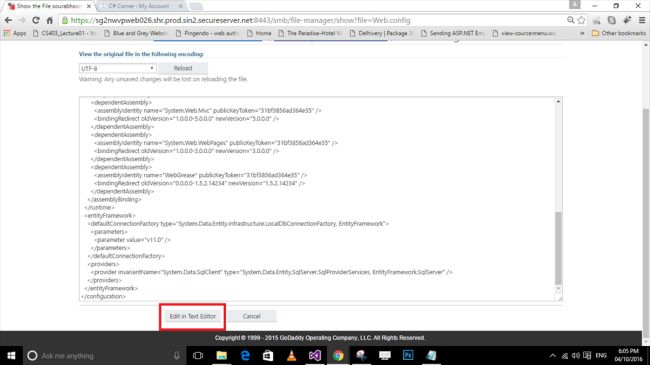This screenshot has height=365, width=650.
Task: Open the volume control in system tray
Action: (x=575, y=355)
